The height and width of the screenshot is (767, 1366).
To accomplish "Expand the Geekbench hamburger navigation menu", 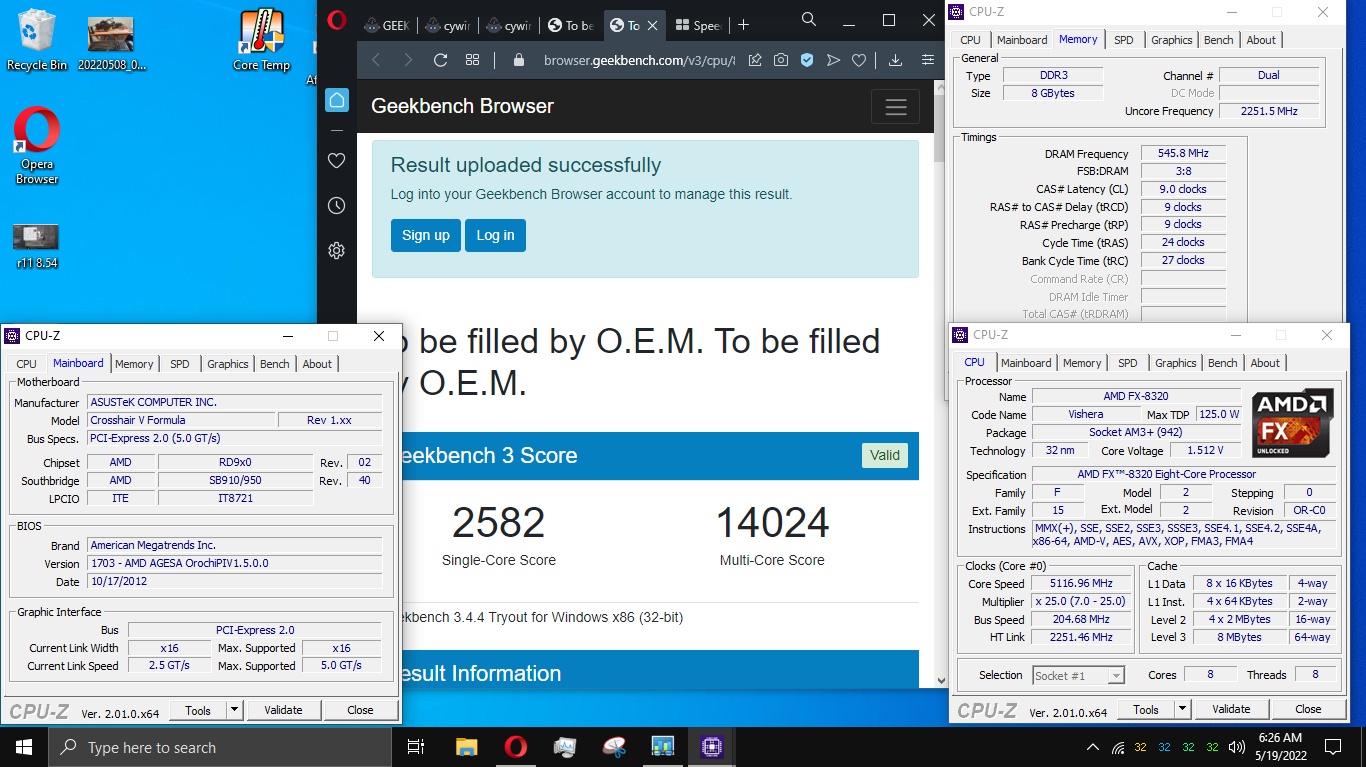I will coord(895,107).
